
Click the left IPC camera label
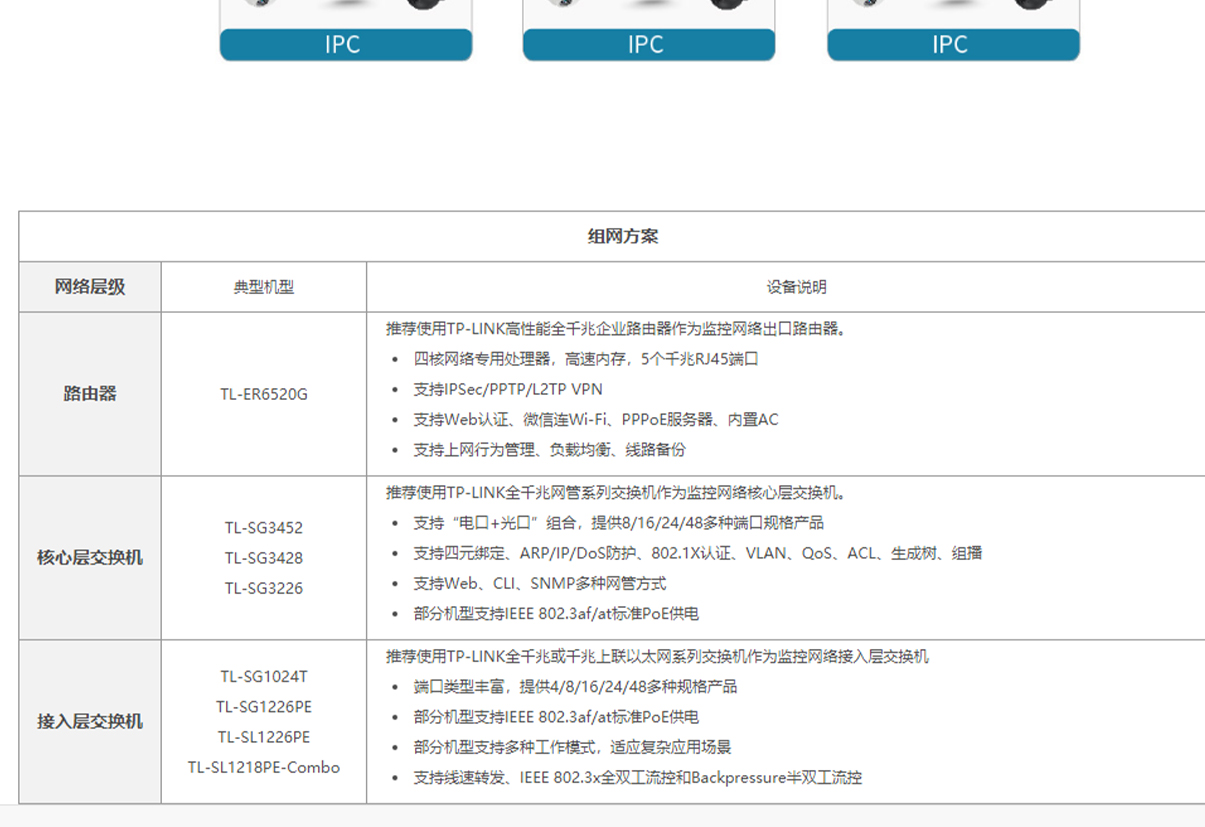click(x=345, y=45)
